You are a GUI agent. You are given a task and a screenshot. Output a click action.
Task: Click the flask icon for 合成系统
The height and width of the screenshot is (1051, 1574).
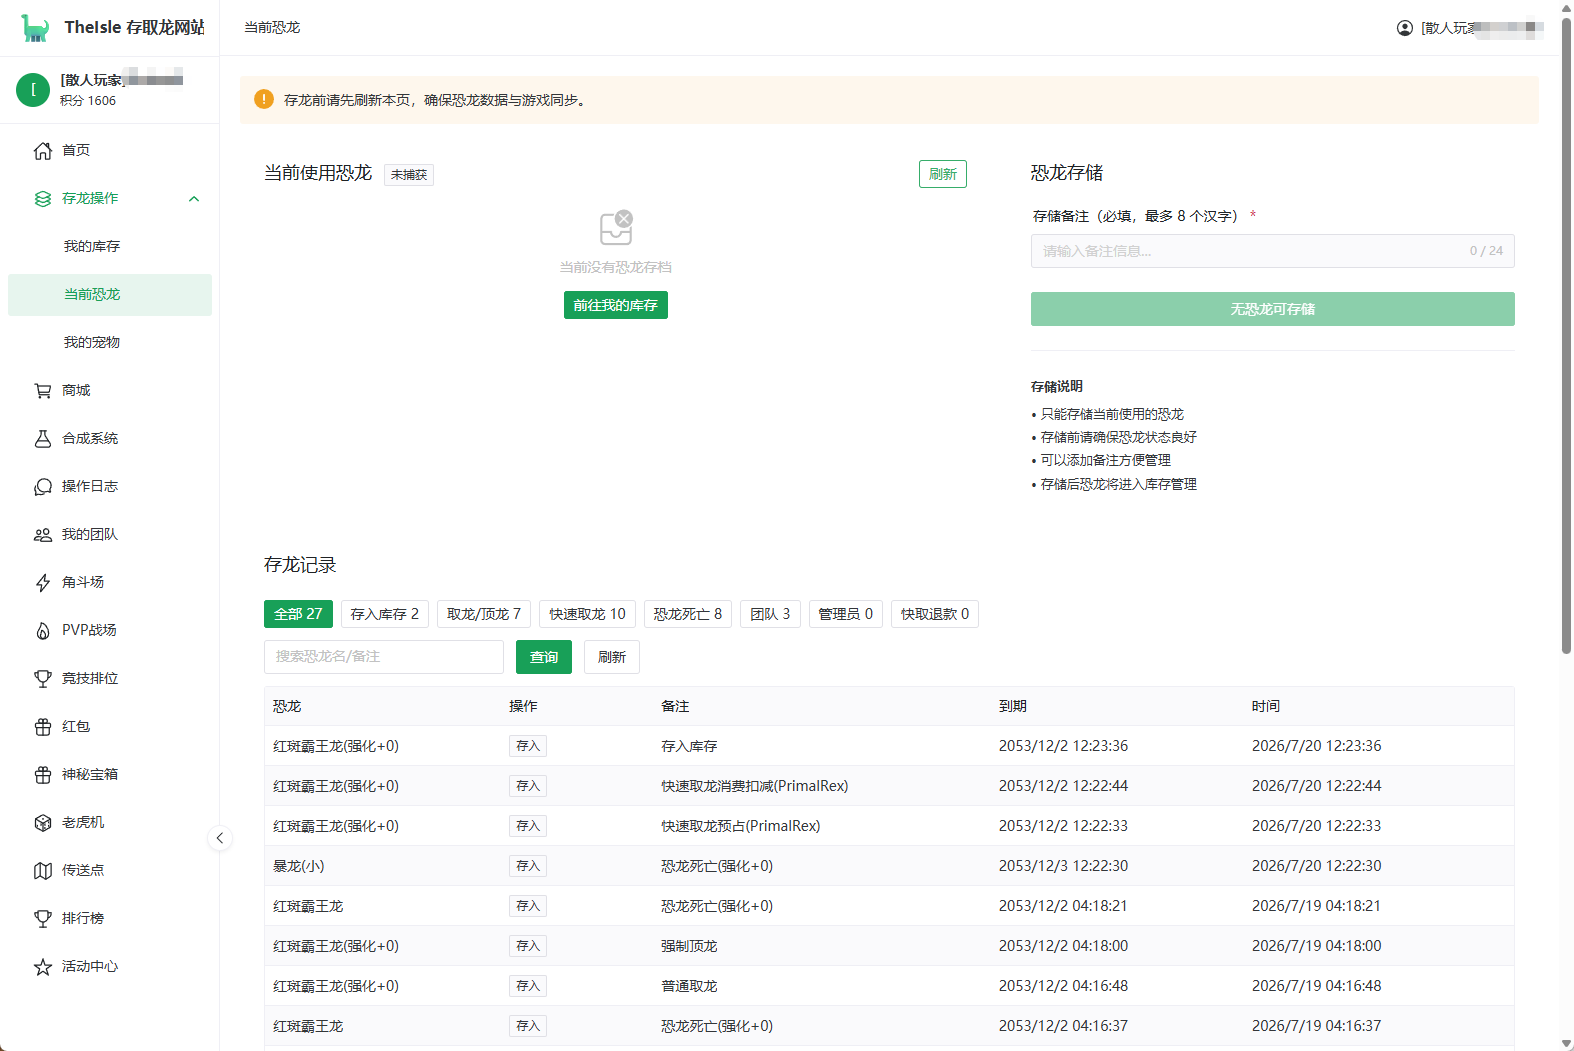43,439
